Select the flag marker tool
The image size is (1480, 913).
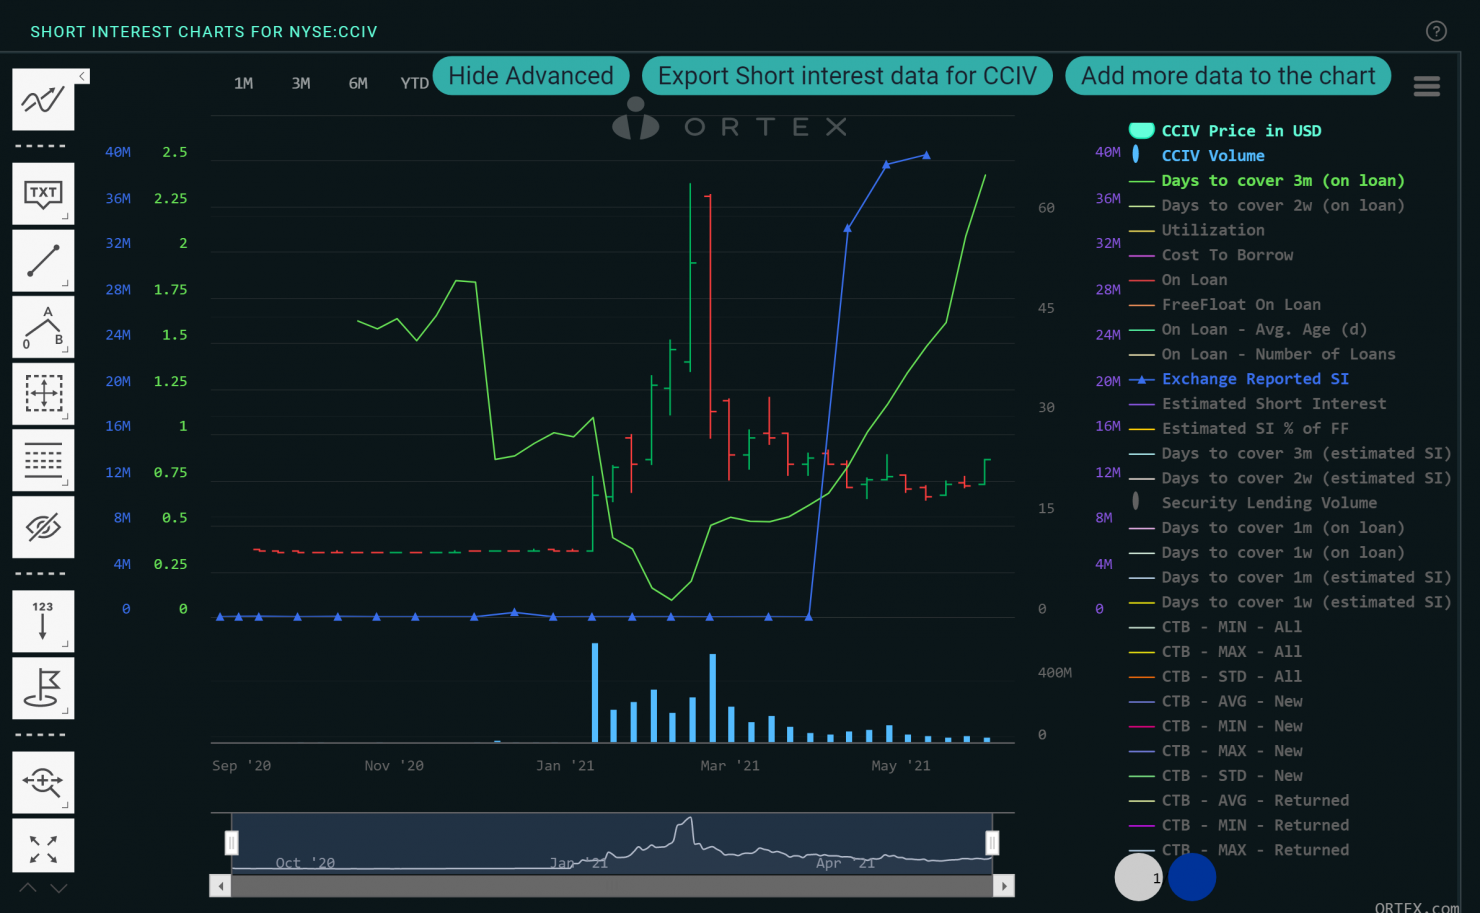[x=43, y=688]
